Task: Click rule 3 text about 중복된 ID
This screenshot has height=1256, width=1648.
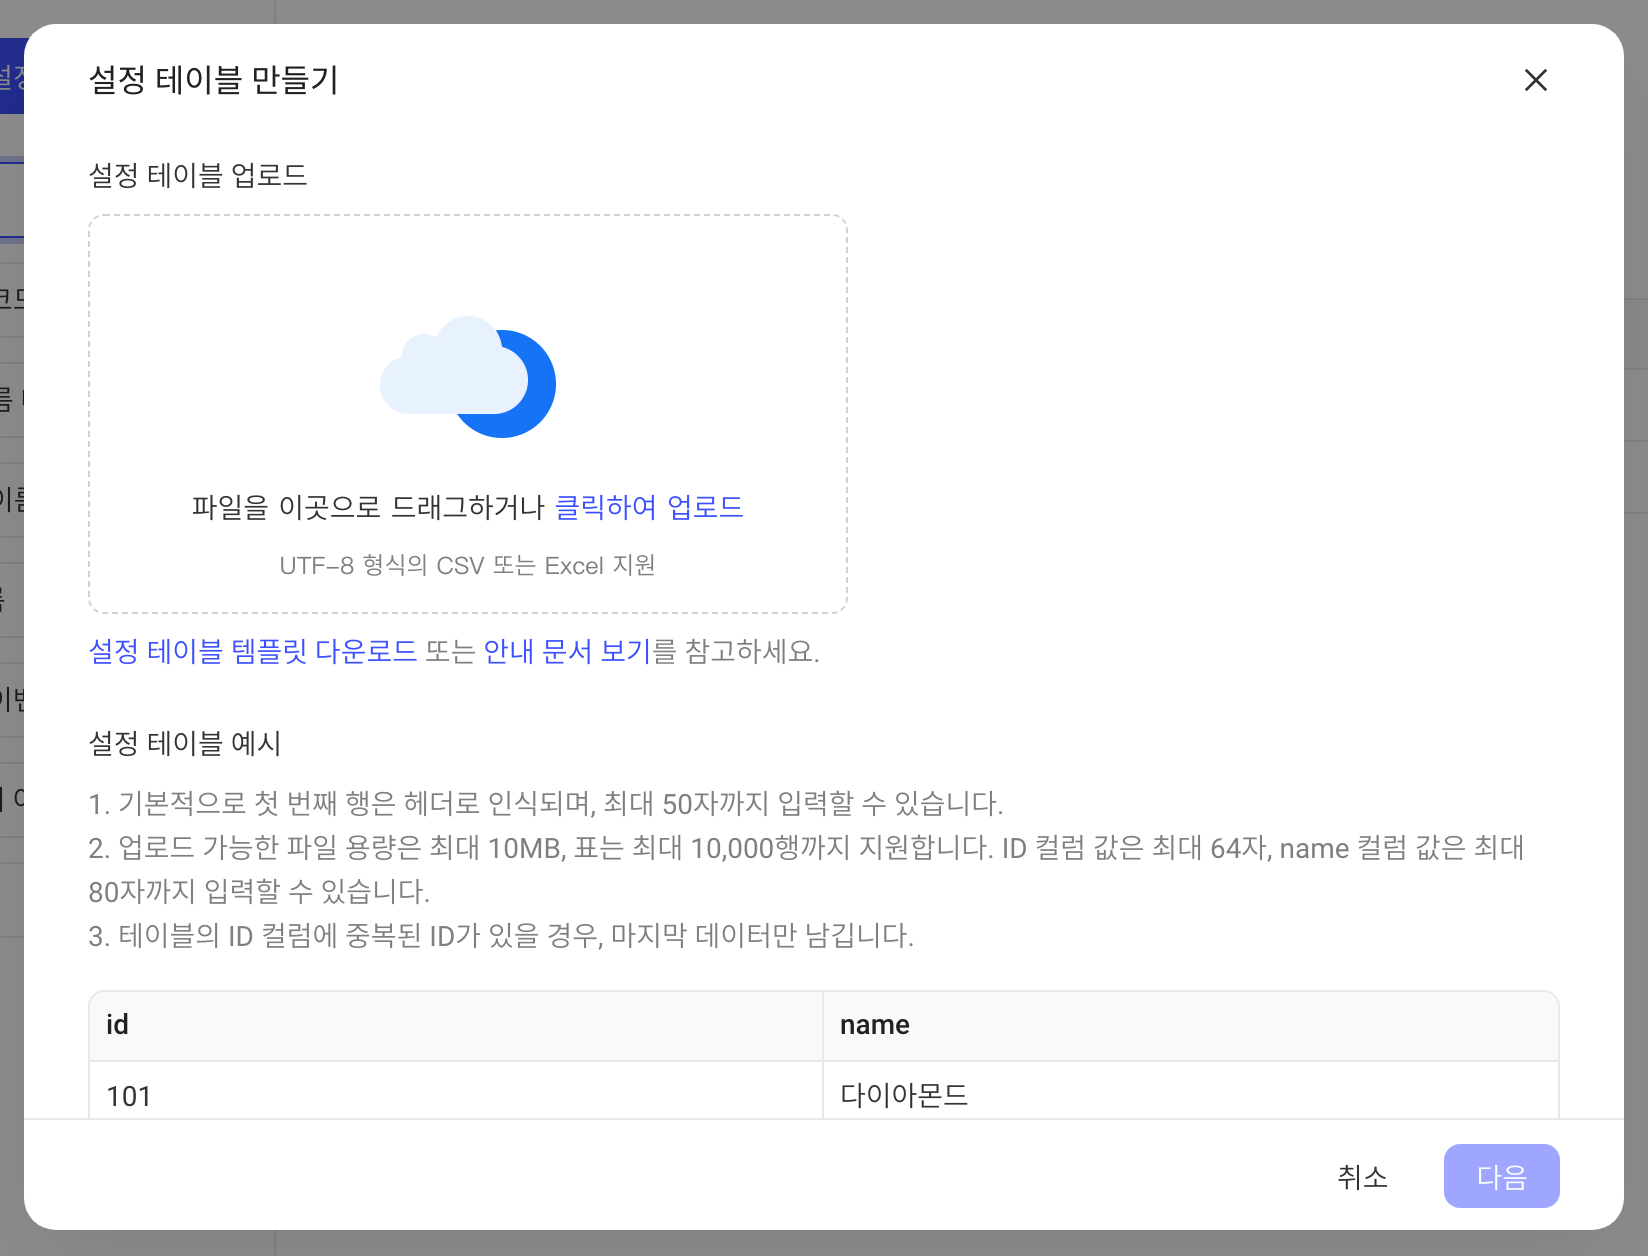Action: [501, 936]
